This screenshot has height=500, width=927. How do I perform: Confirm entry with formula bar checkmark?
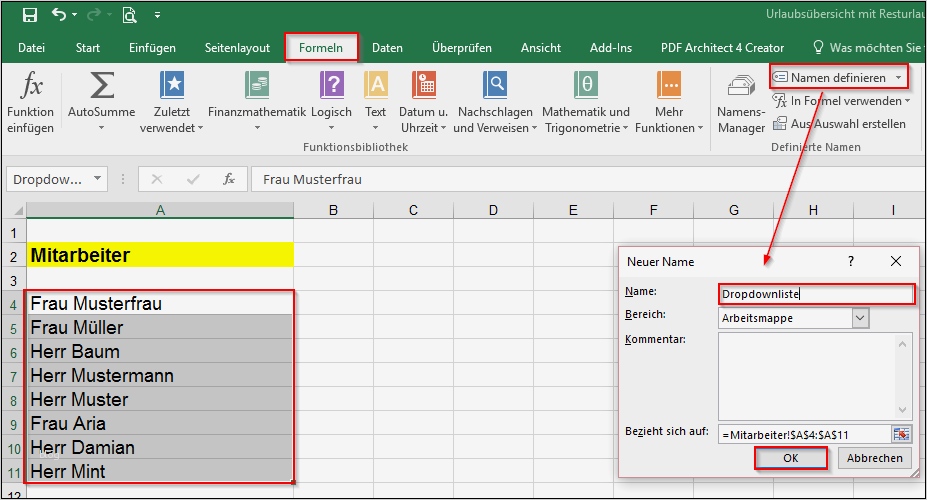pos(193,179)
